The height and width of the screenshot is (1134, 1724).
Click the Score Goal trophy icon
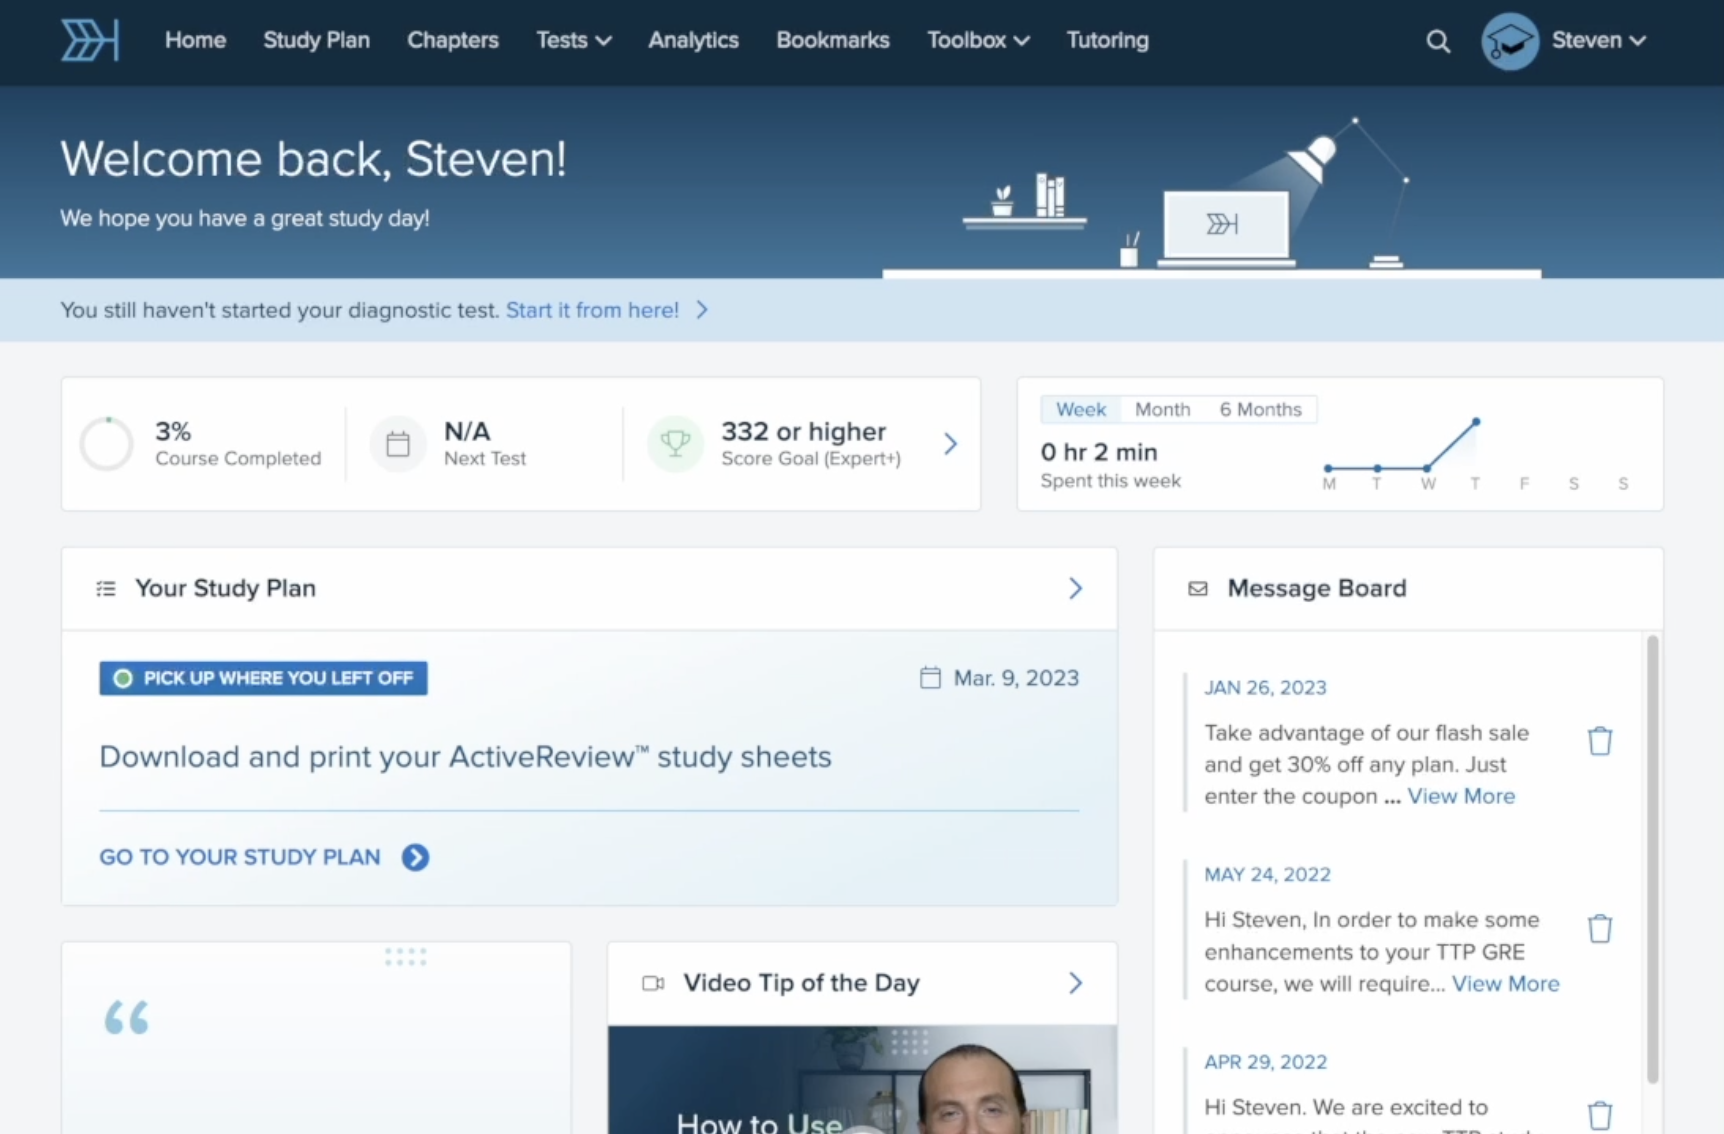[x=675, y=444]
